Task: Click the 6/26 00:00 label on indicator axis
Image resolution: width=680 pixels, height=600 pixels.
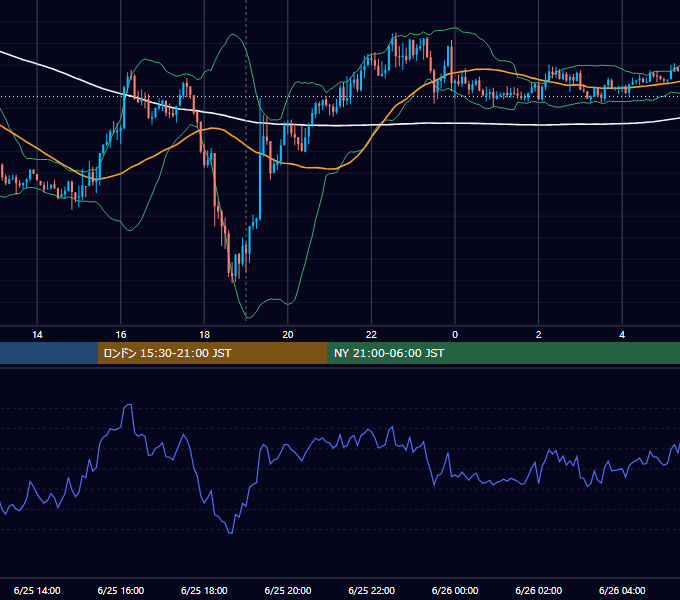Action: pyautogui.click(x=455, y=590)
